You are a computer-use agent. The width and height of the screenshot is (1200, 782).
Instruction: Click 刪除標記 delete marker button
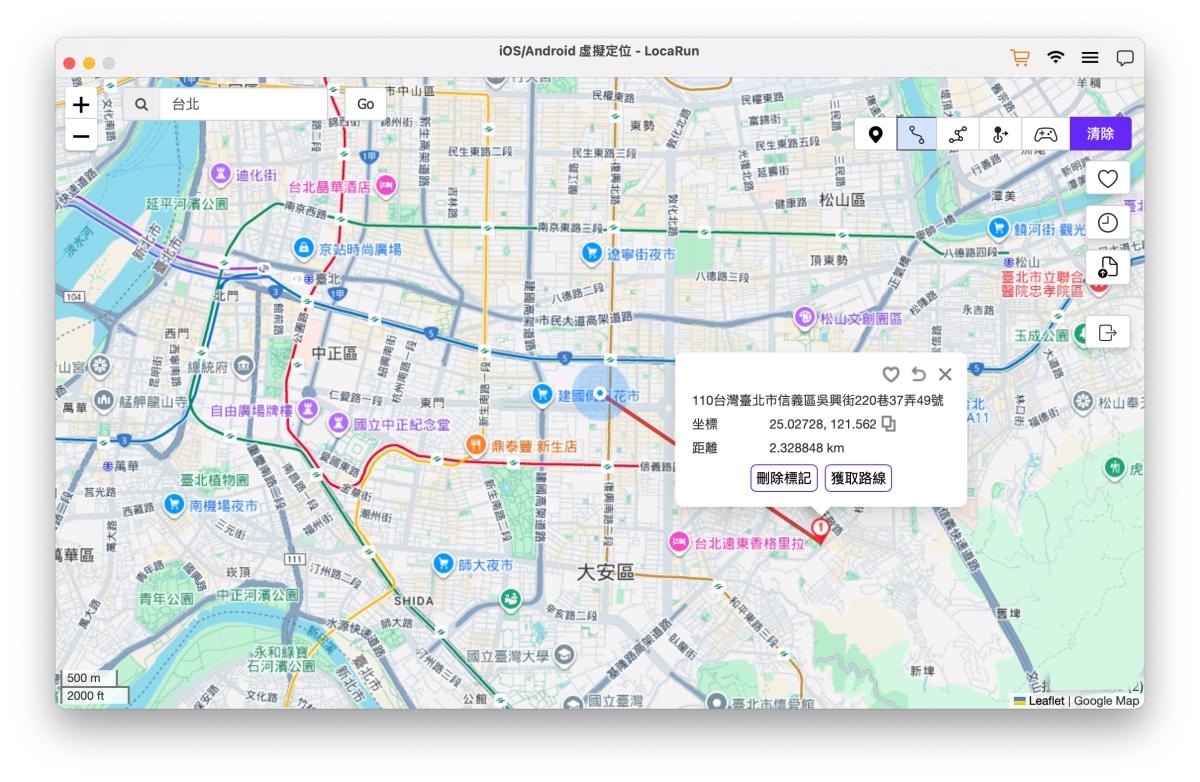click(x=784, y=478)
